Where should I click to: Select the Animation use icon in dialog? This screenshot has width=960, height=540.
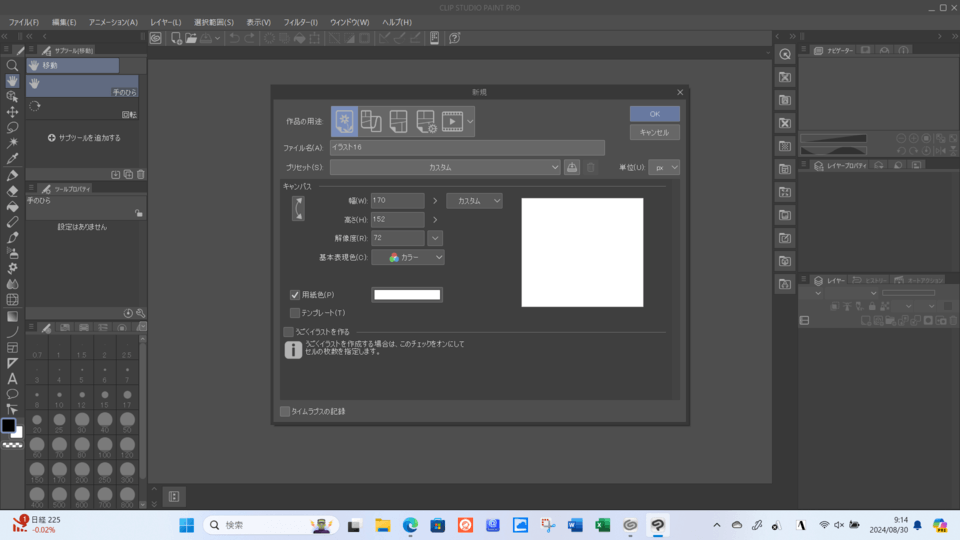pos(452,121)
